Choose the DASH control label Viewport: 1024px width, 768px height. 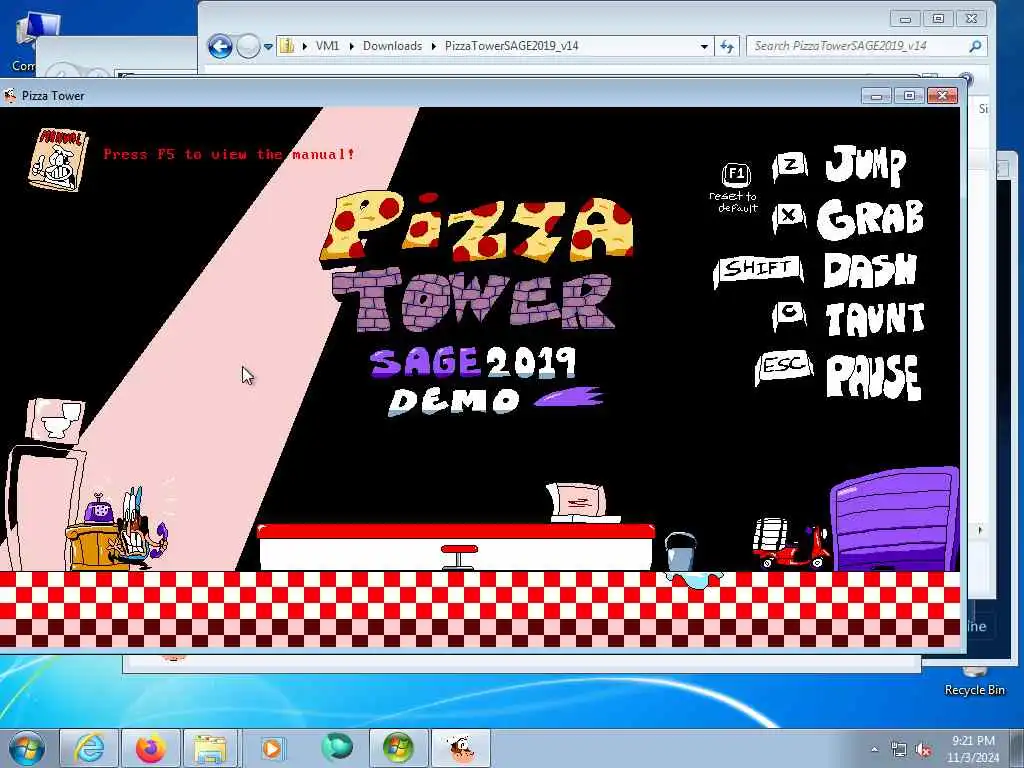pos(870,270)
